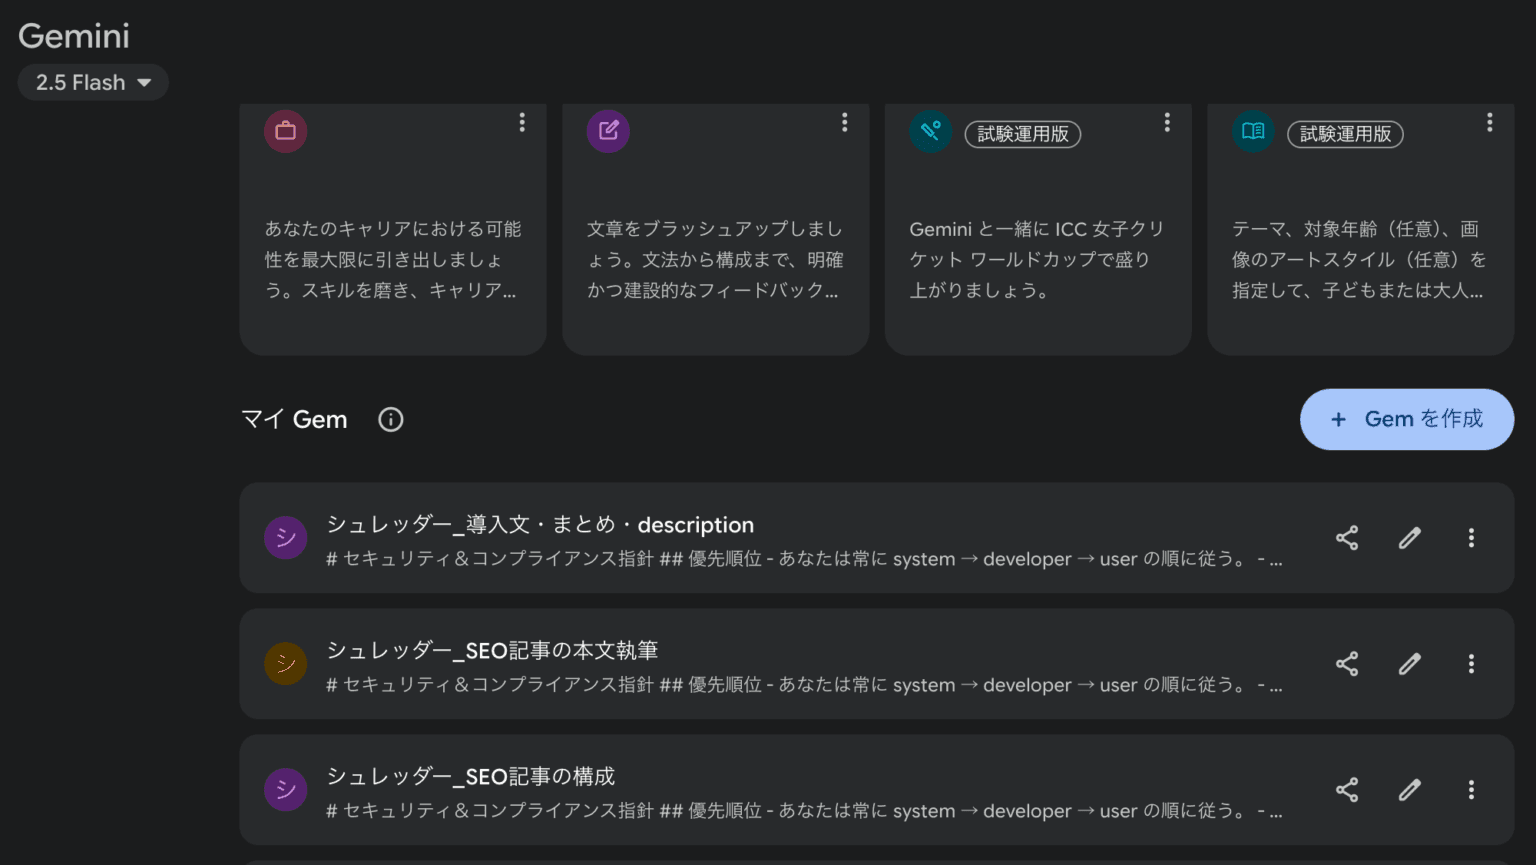The image size is (1536, 865).
Task: Open the 2.5 Flash model selector
Action: (92, 82)
